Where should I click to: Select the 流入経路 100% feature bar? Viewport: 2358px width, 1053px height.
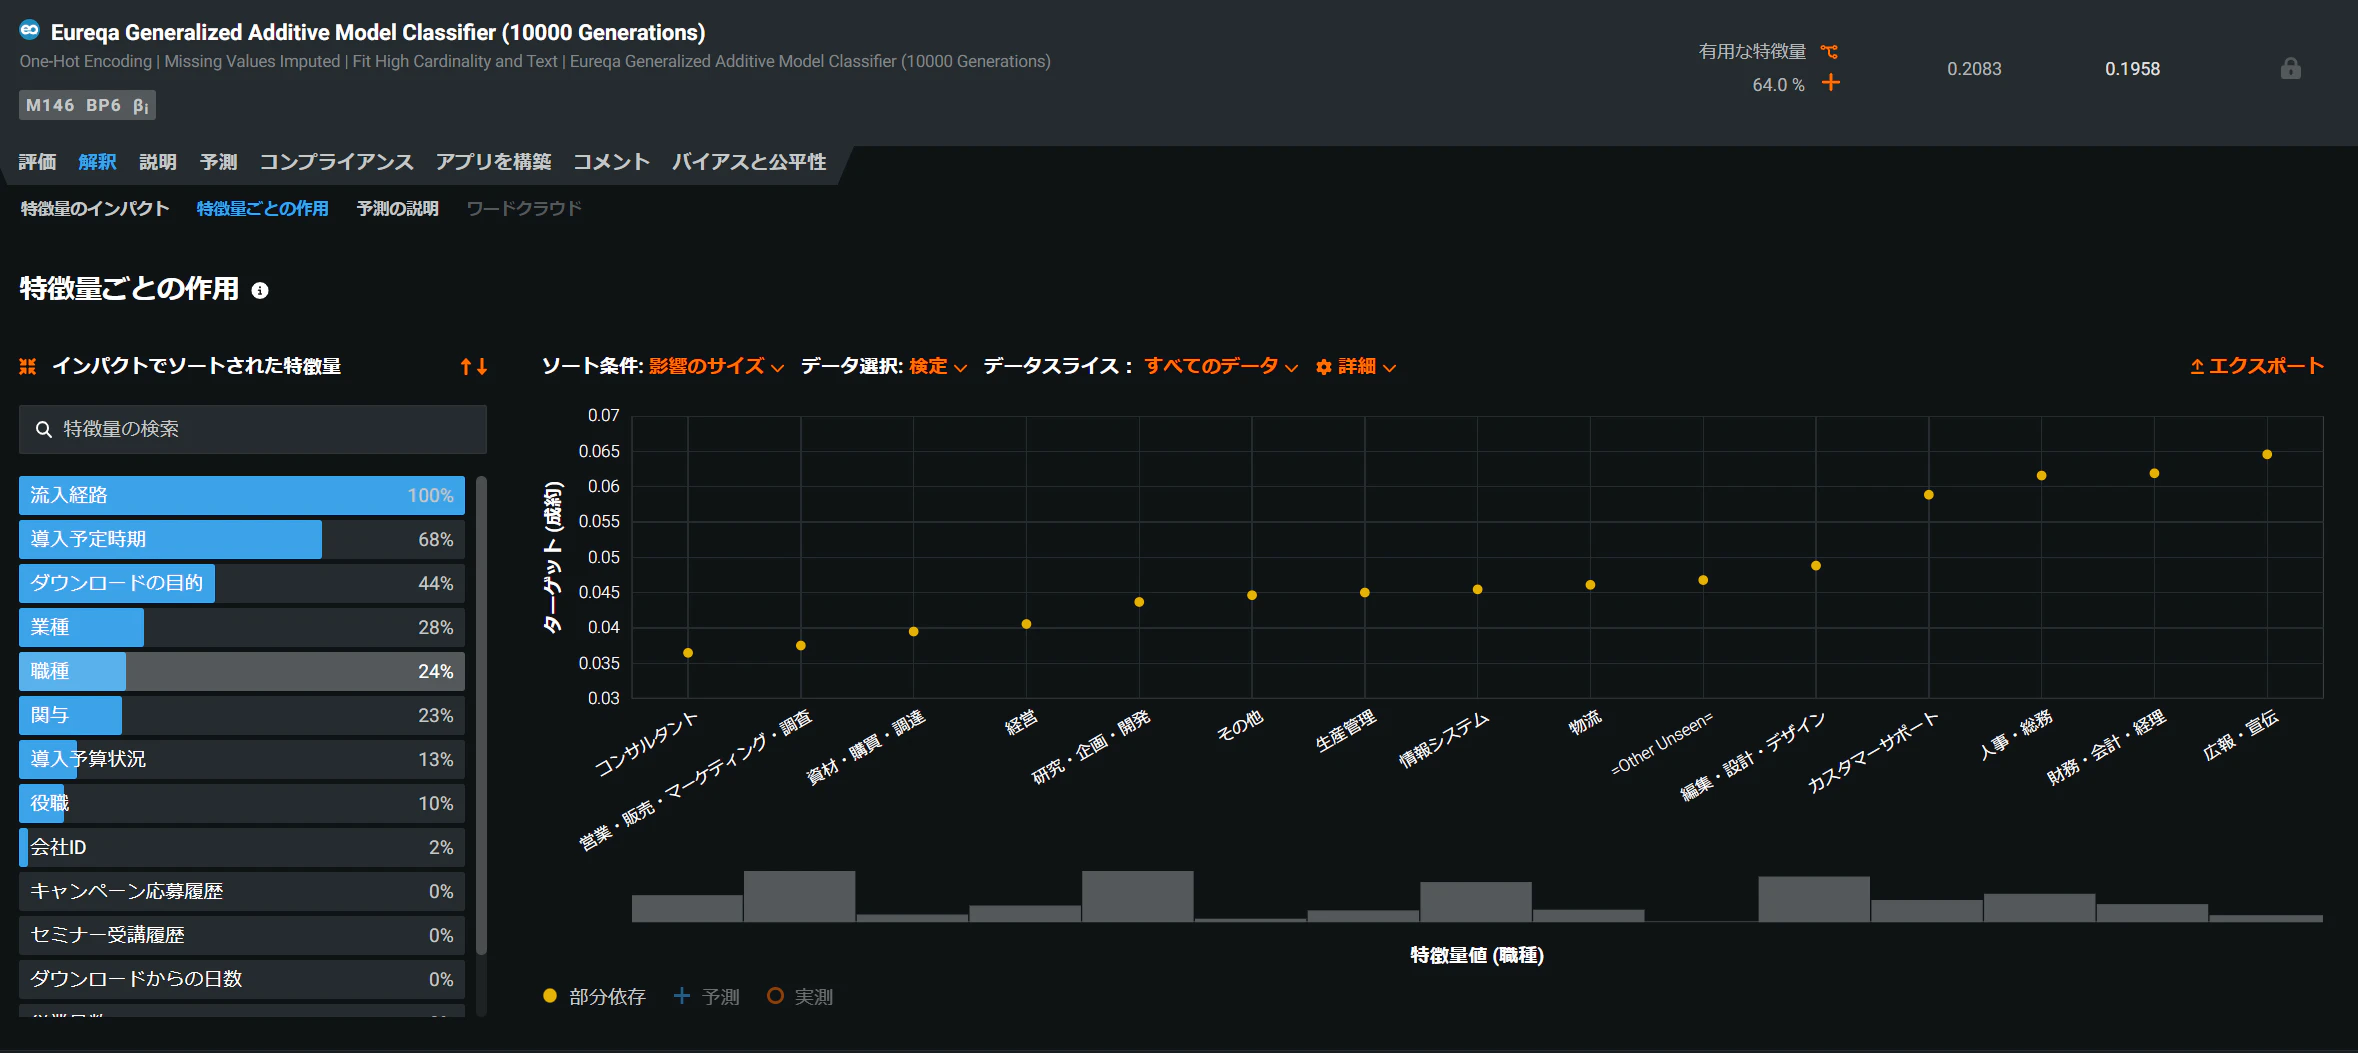pyautogui.click(x=242, y=495)
